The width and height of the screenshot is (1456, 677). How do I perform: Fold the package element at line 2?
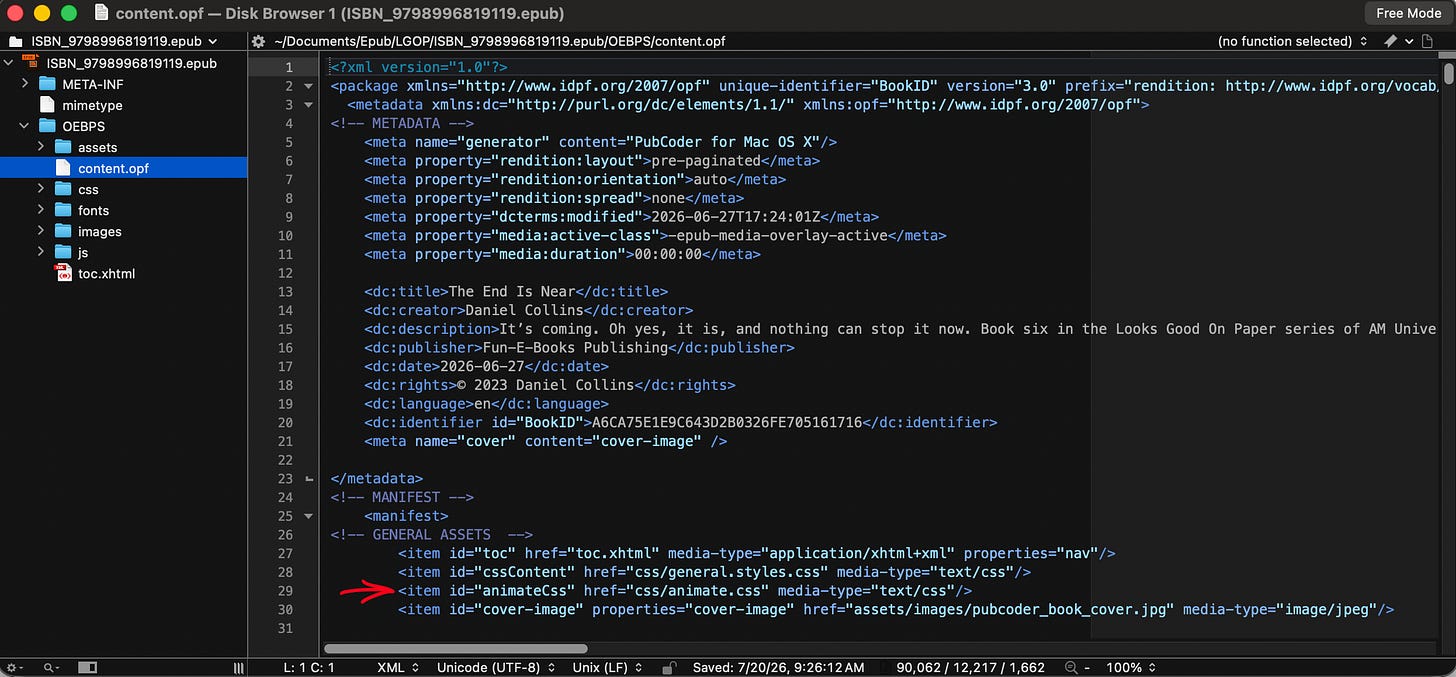pyautogui.click(x=309, y=86)
